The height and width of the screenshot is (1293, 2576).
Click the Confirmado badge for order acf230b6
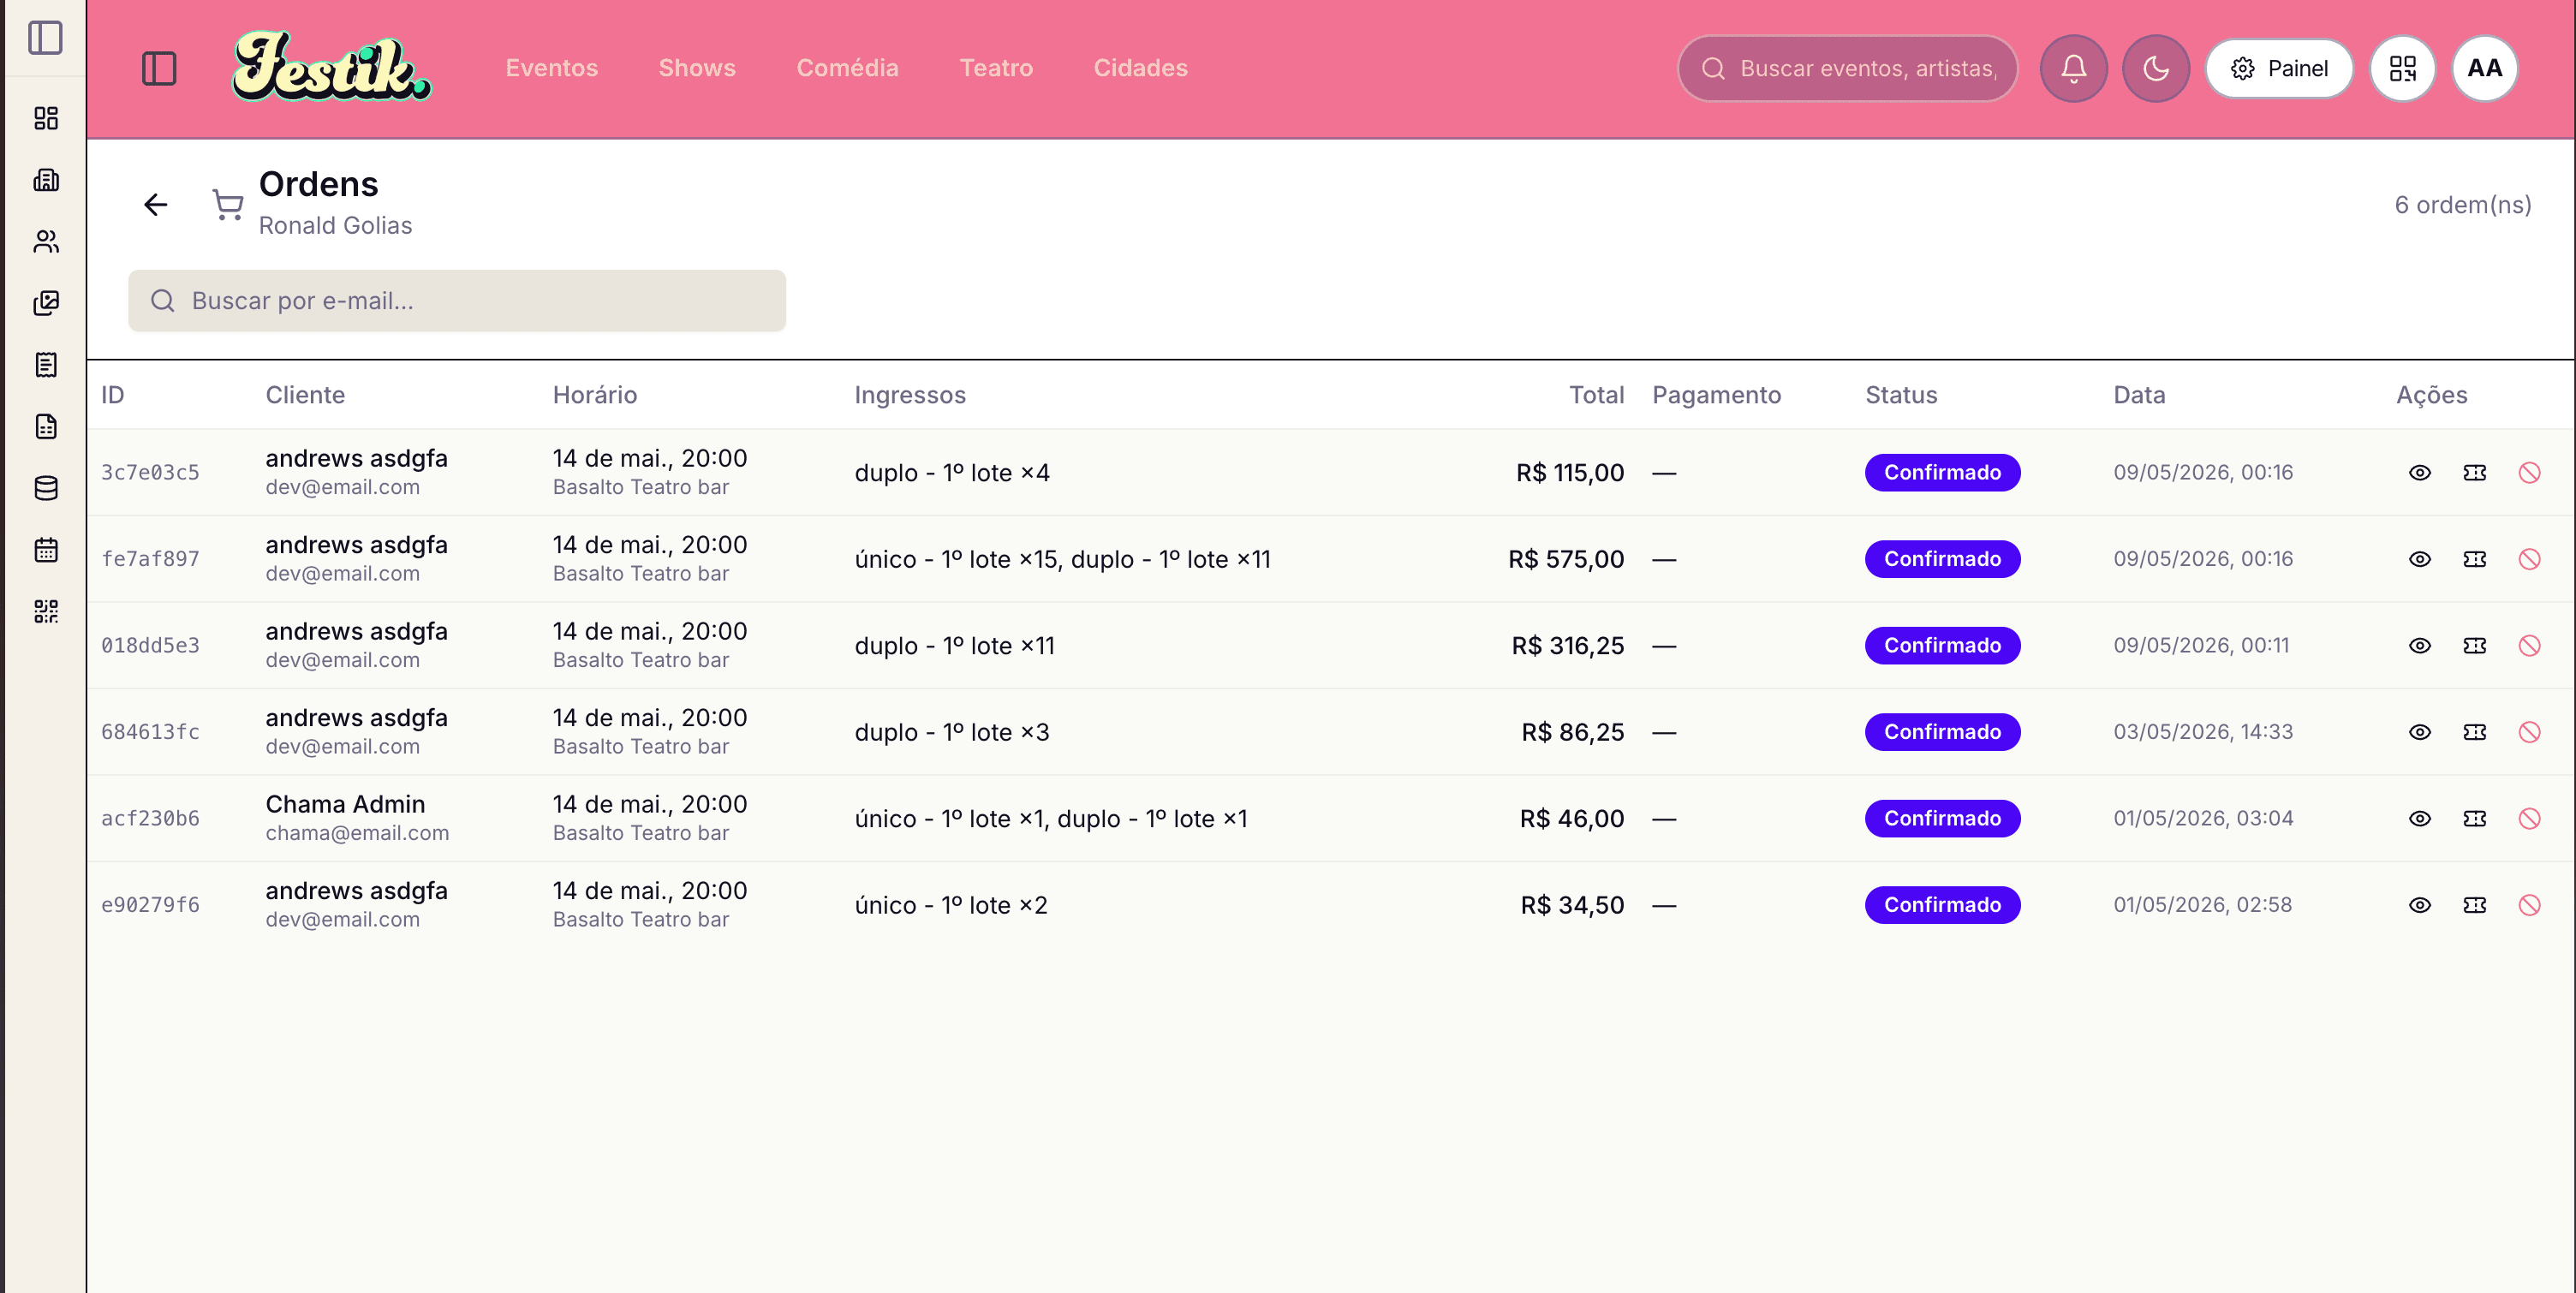(x=1942, y=819)
